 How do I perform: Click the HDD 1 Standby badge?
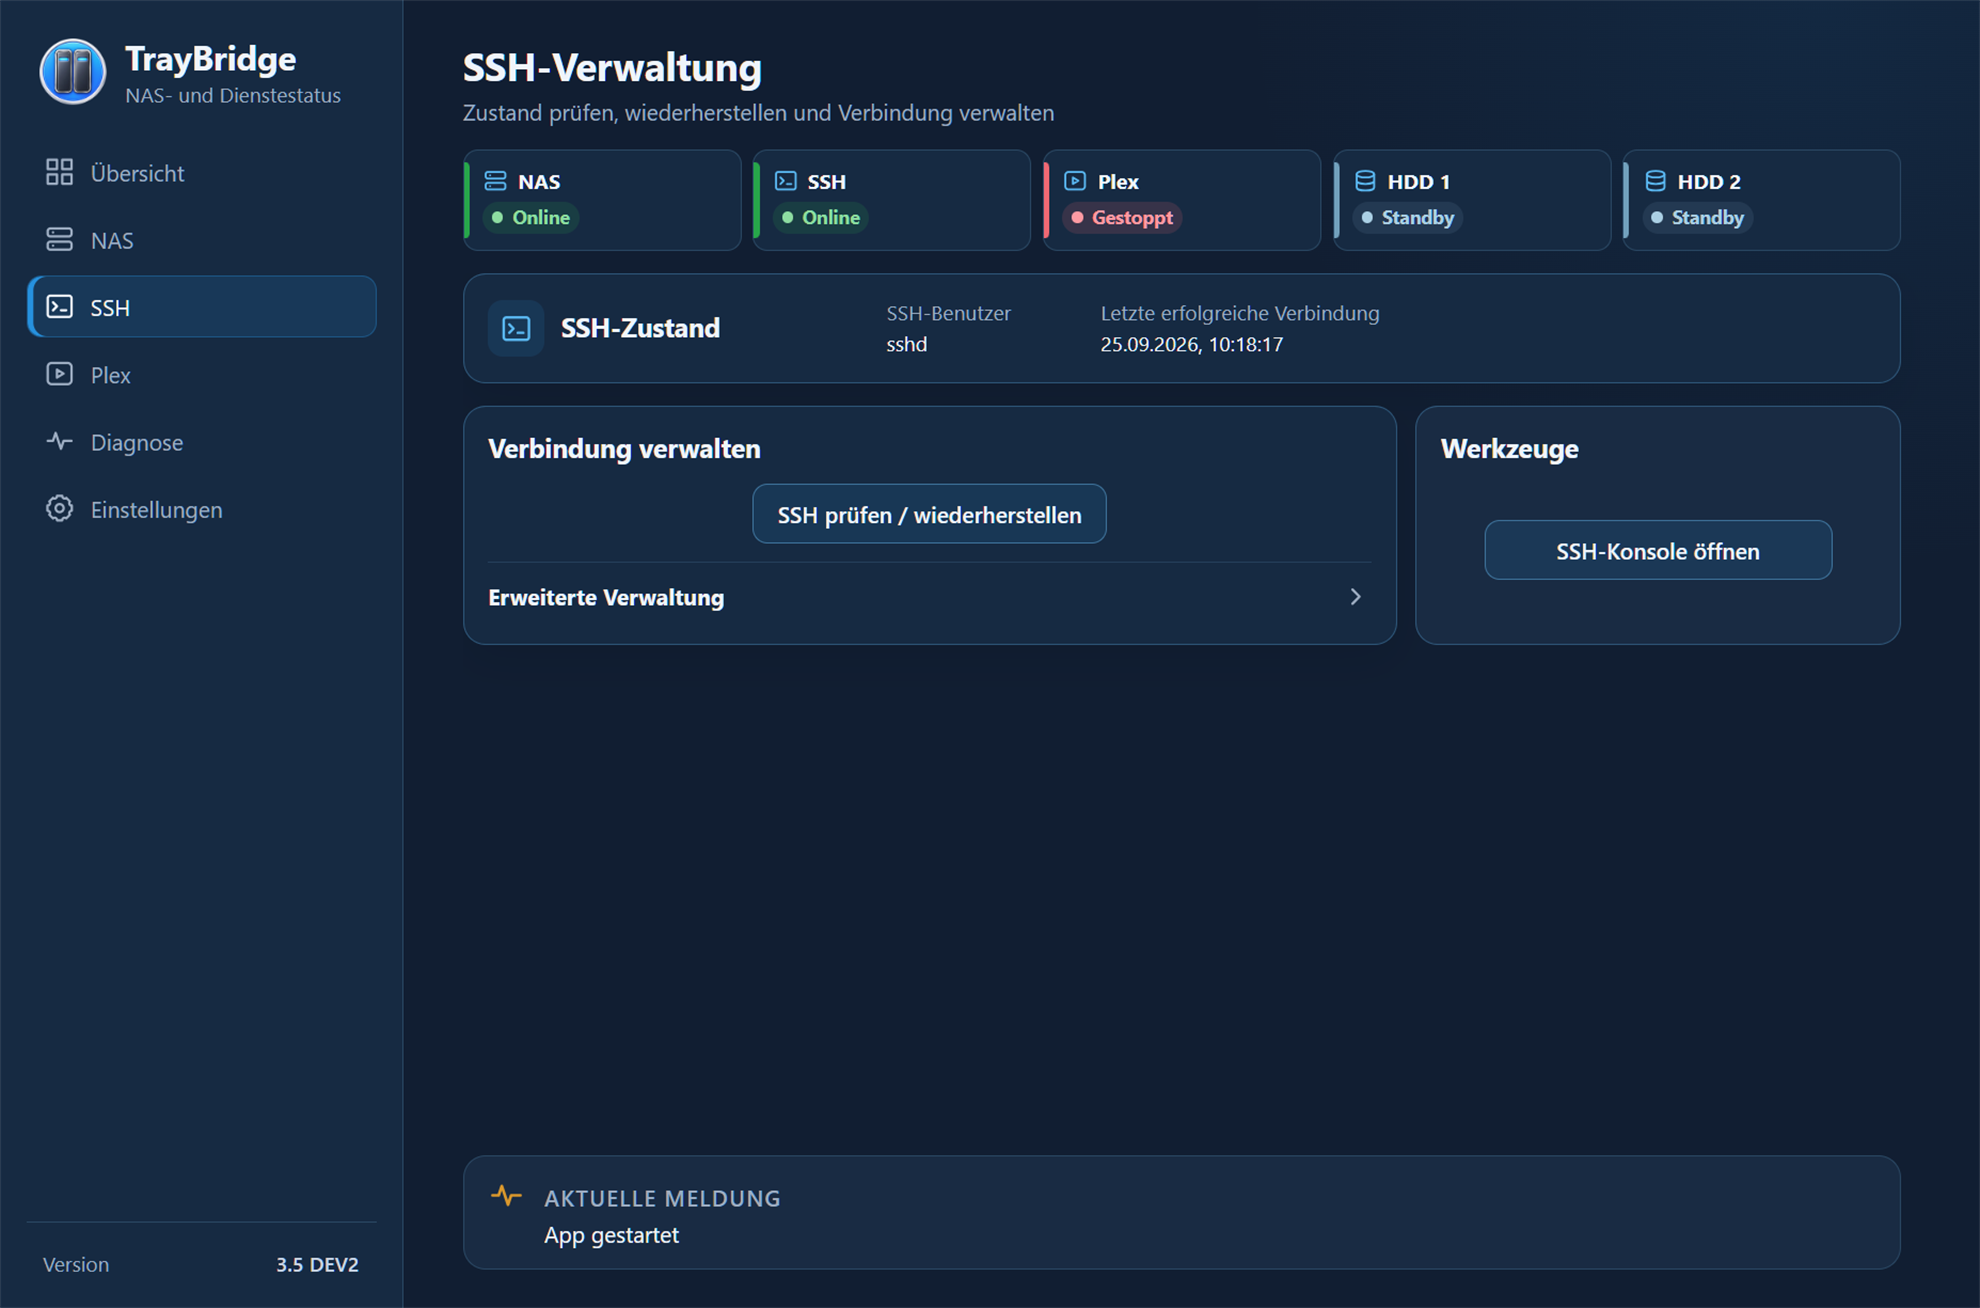point(1407,217)
